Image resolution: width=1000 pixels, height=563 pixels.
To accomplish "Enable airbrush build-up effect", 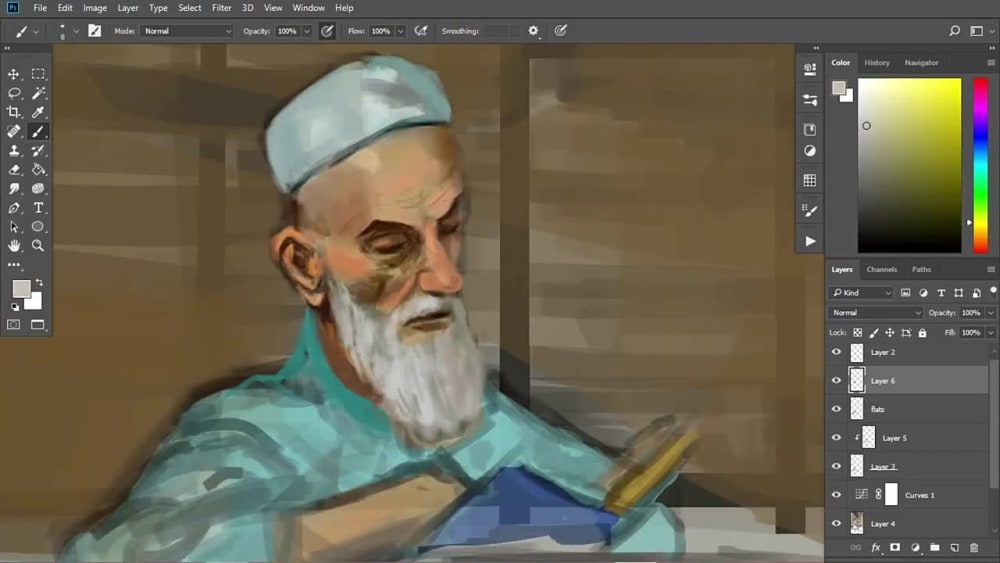I will (x=421, y=31).
